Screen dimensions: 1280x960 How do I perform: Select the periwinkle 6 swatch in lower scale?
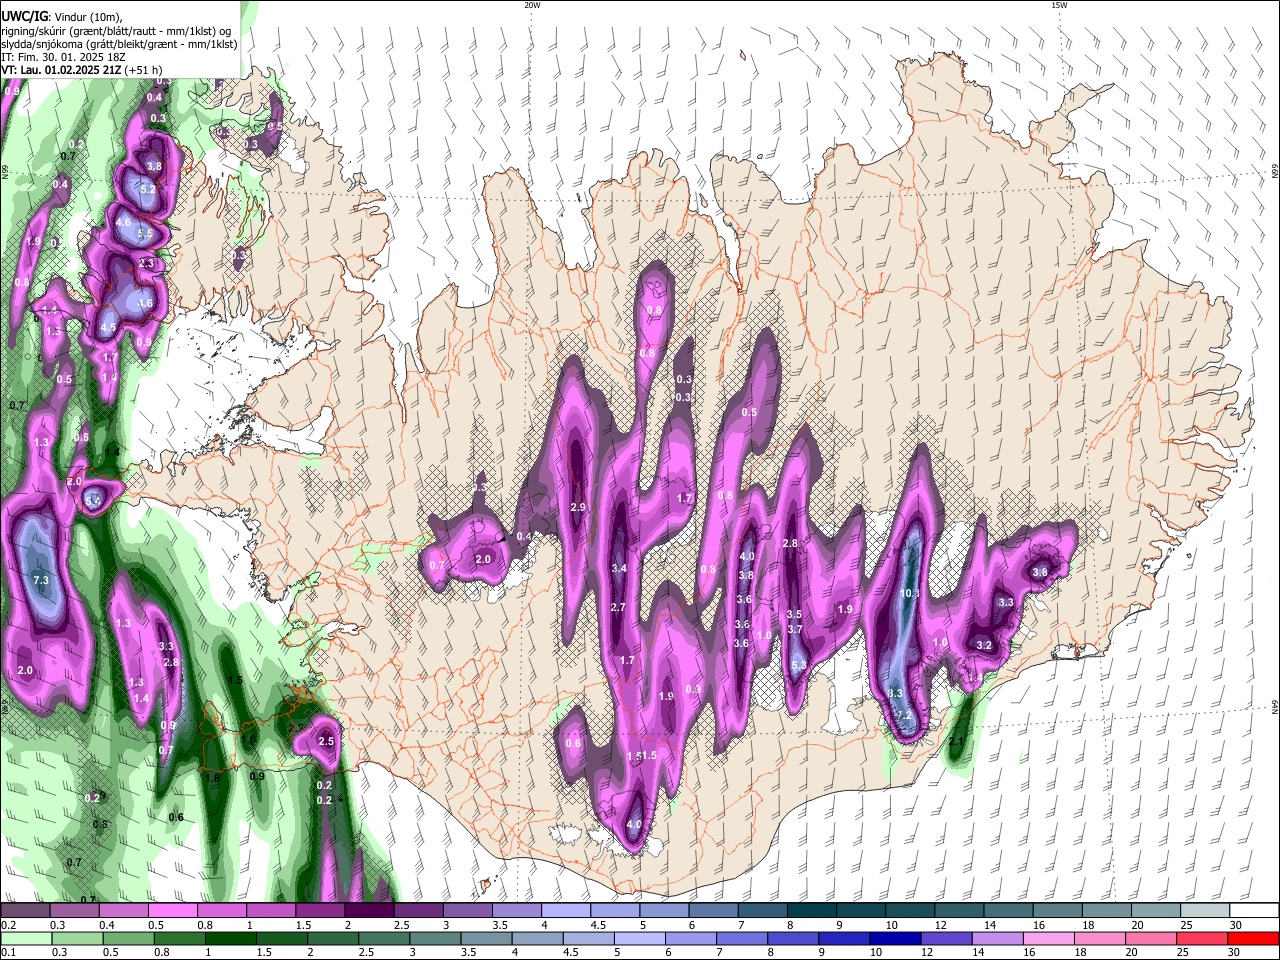pos(691,938)
